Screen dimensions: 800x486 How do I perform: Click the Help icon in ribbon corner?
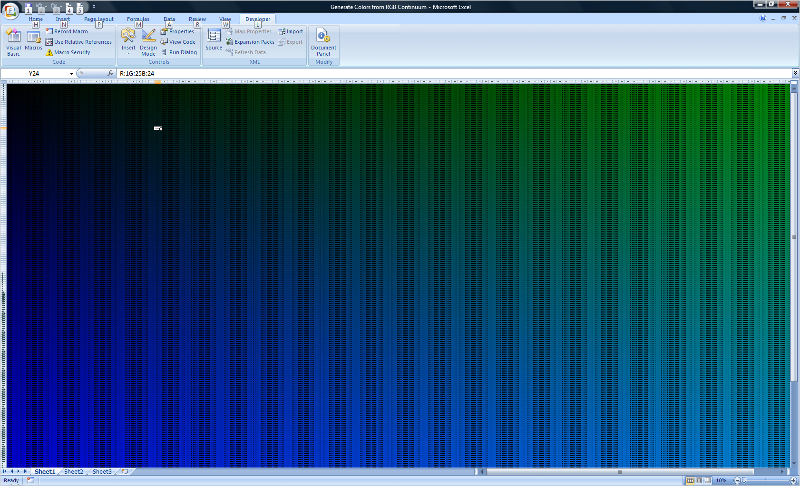click(x=763, y=18)
